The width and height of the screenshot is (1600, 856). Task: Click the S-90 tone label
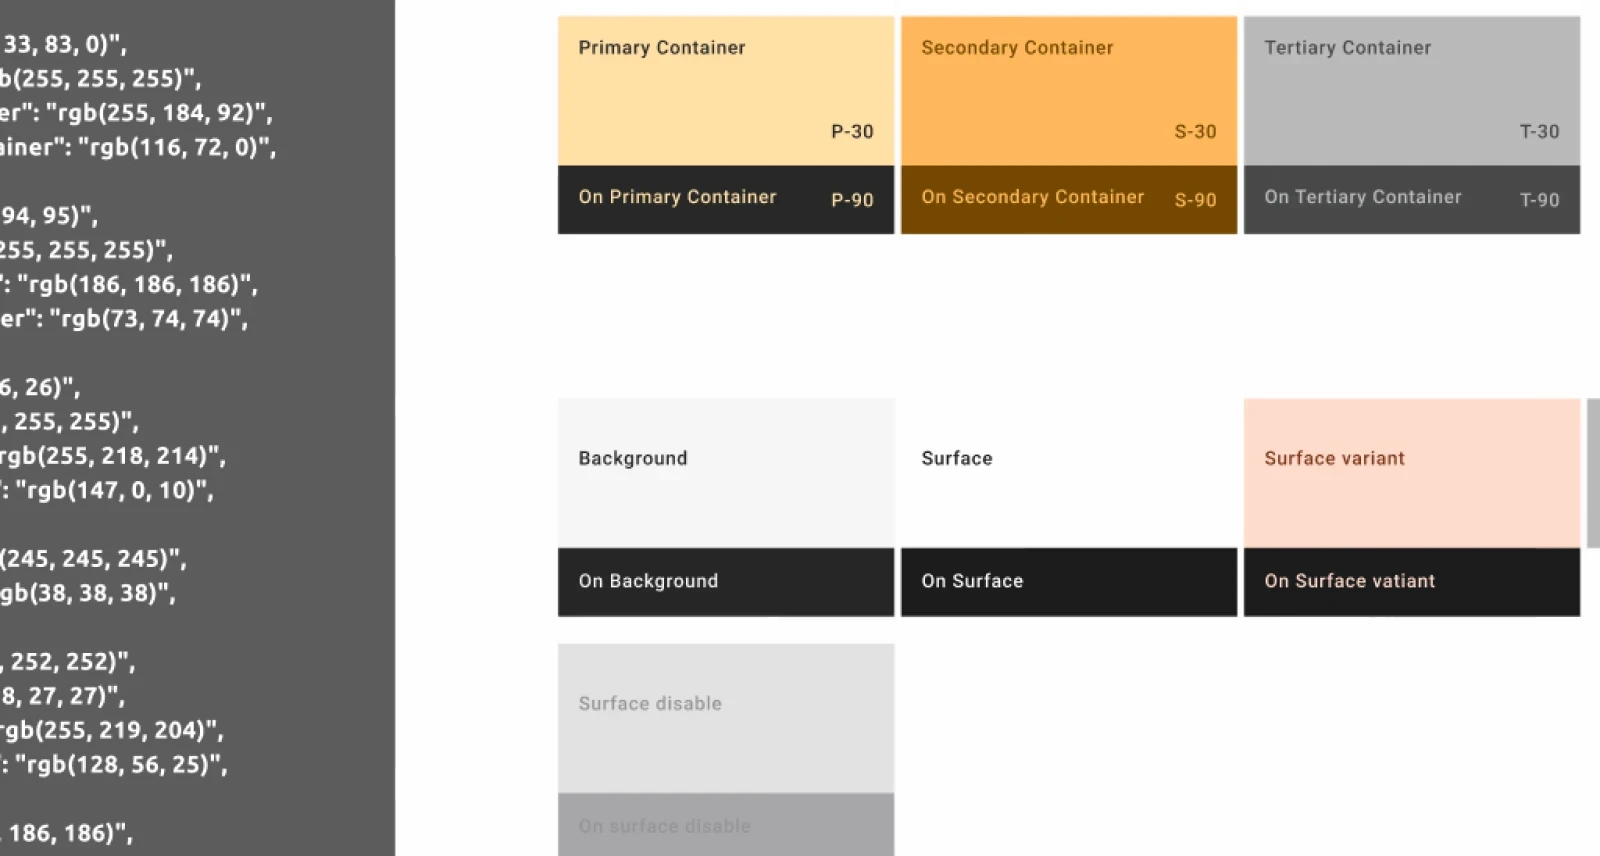[1195, 200]
